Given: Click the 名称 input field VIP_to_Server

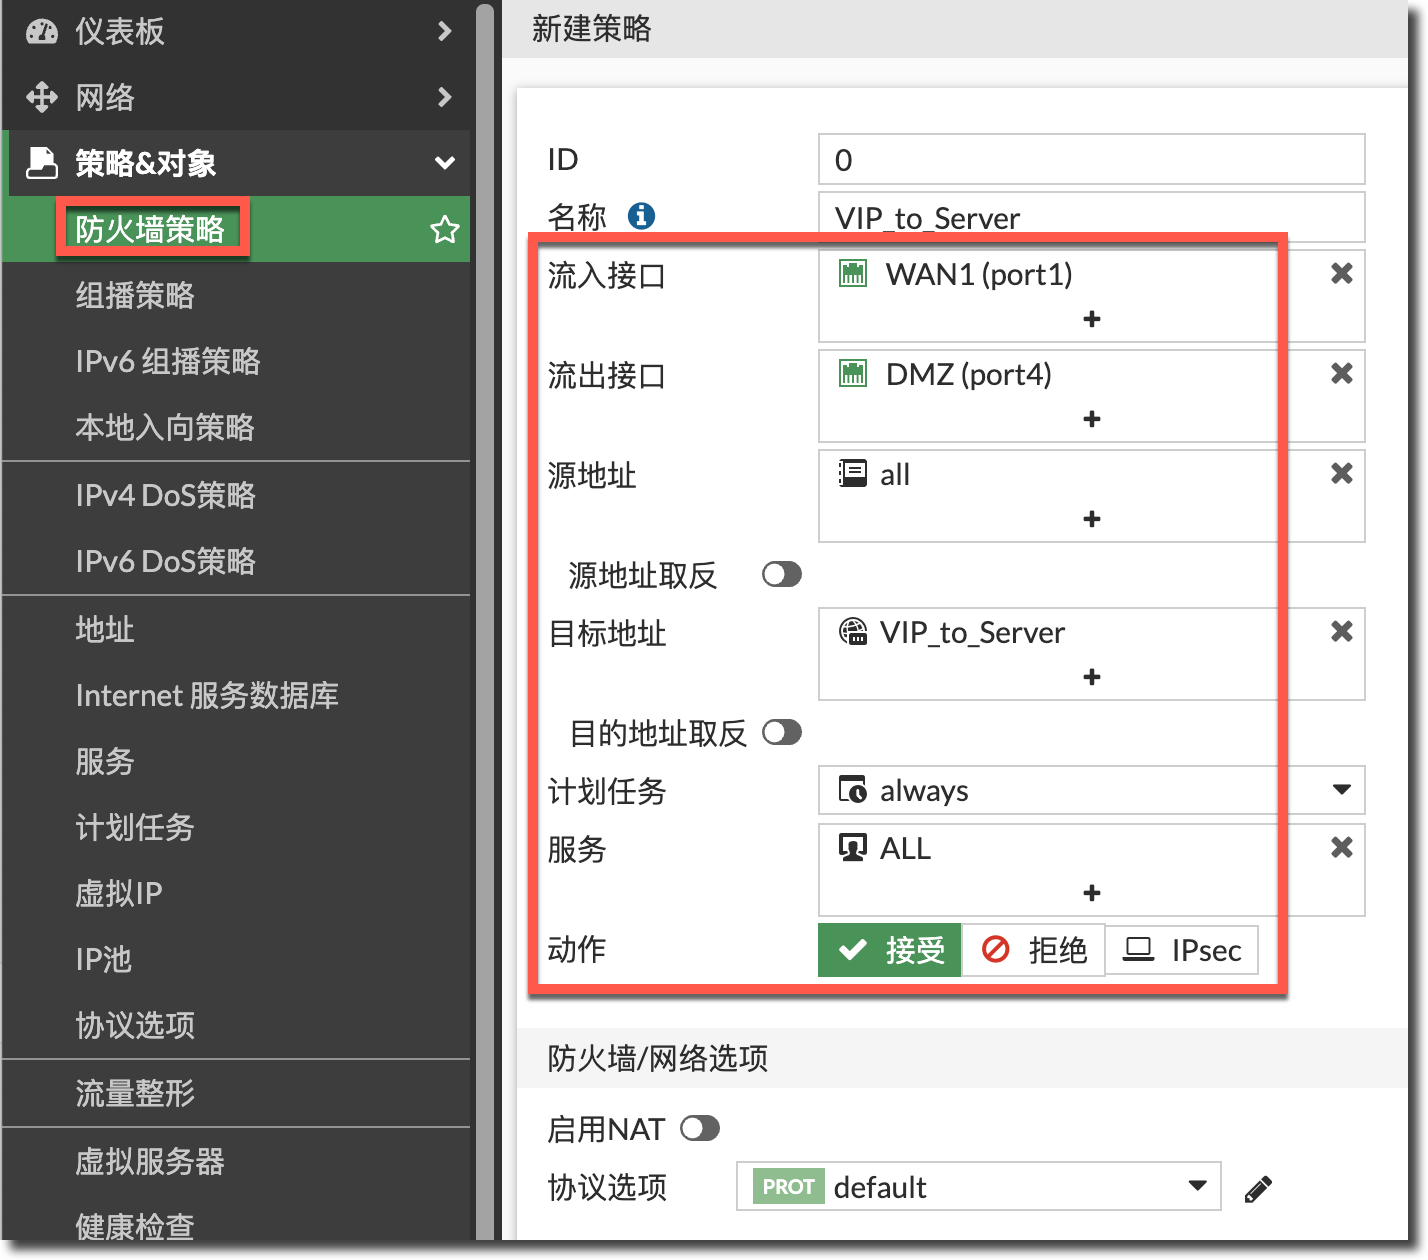Looking at the screenshot, I should (x=1090, y=218).
